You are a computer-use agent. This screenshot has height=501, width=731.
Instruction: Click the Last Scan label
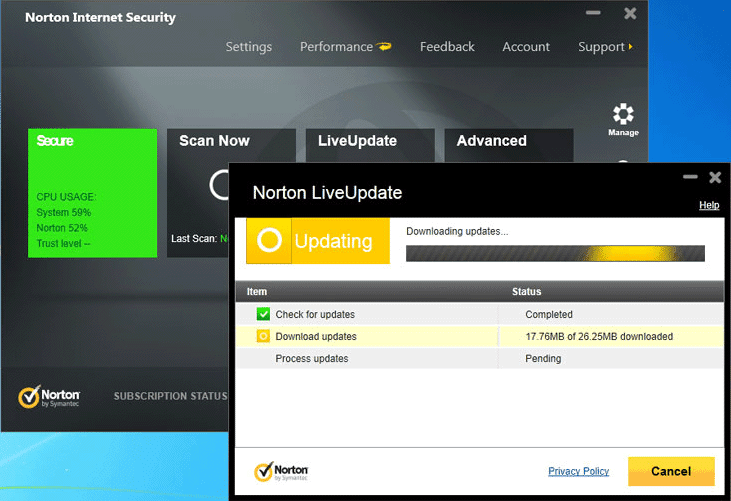click(x=194, y=239)
